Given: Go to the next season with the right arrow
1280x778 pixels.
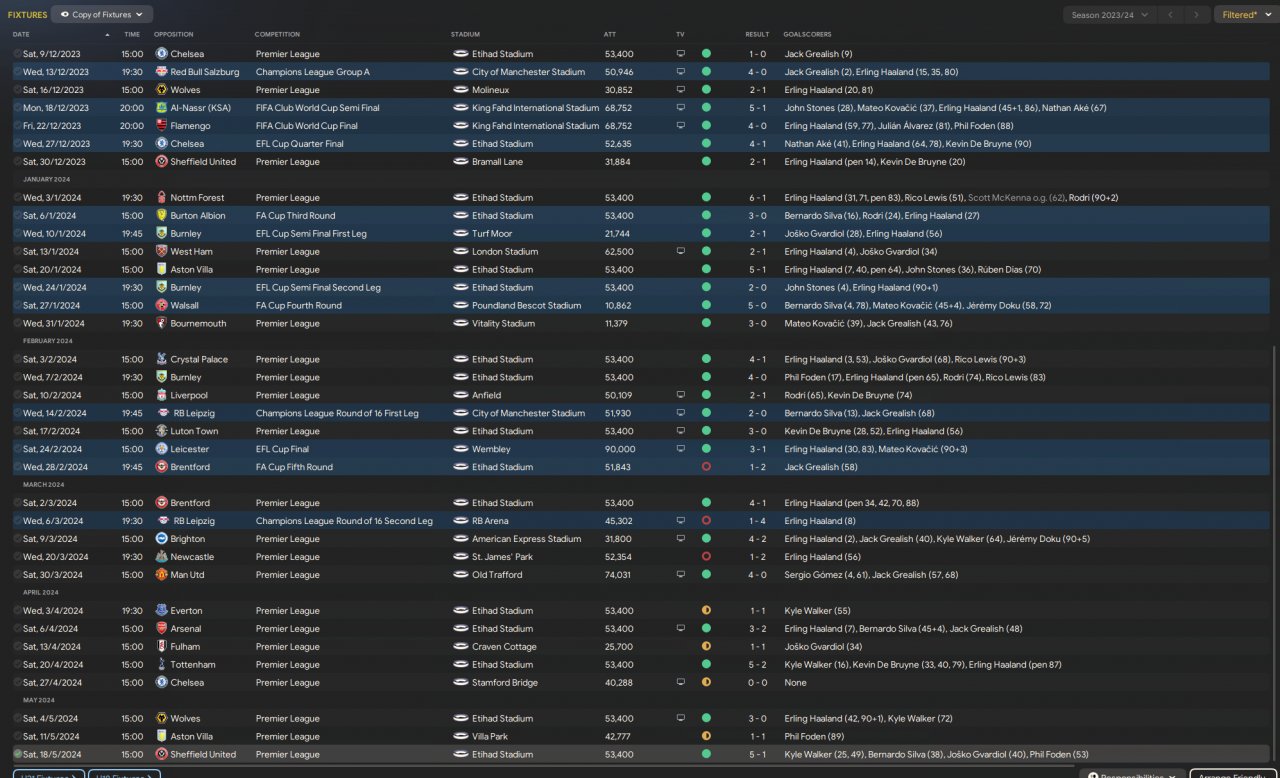Looking at the screenshot, I should pyautogui.click(x=1196, y=15).
